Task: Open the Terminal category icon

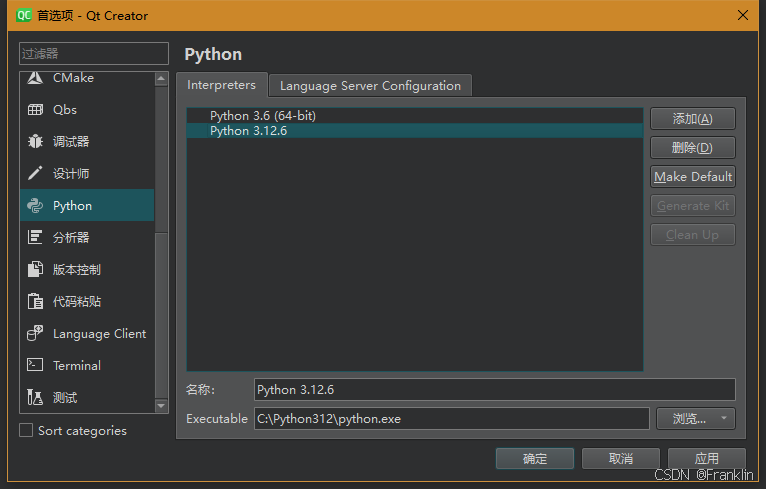Action: 35,365
